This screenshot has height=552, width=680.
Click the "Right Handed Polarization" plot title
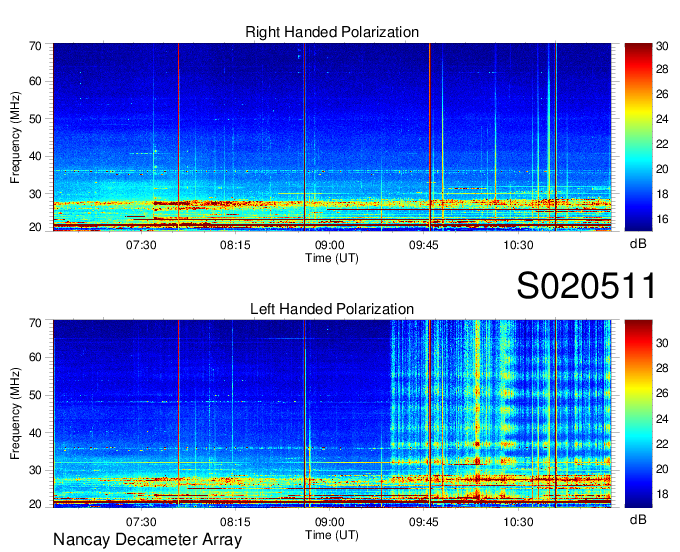[332, 32]
